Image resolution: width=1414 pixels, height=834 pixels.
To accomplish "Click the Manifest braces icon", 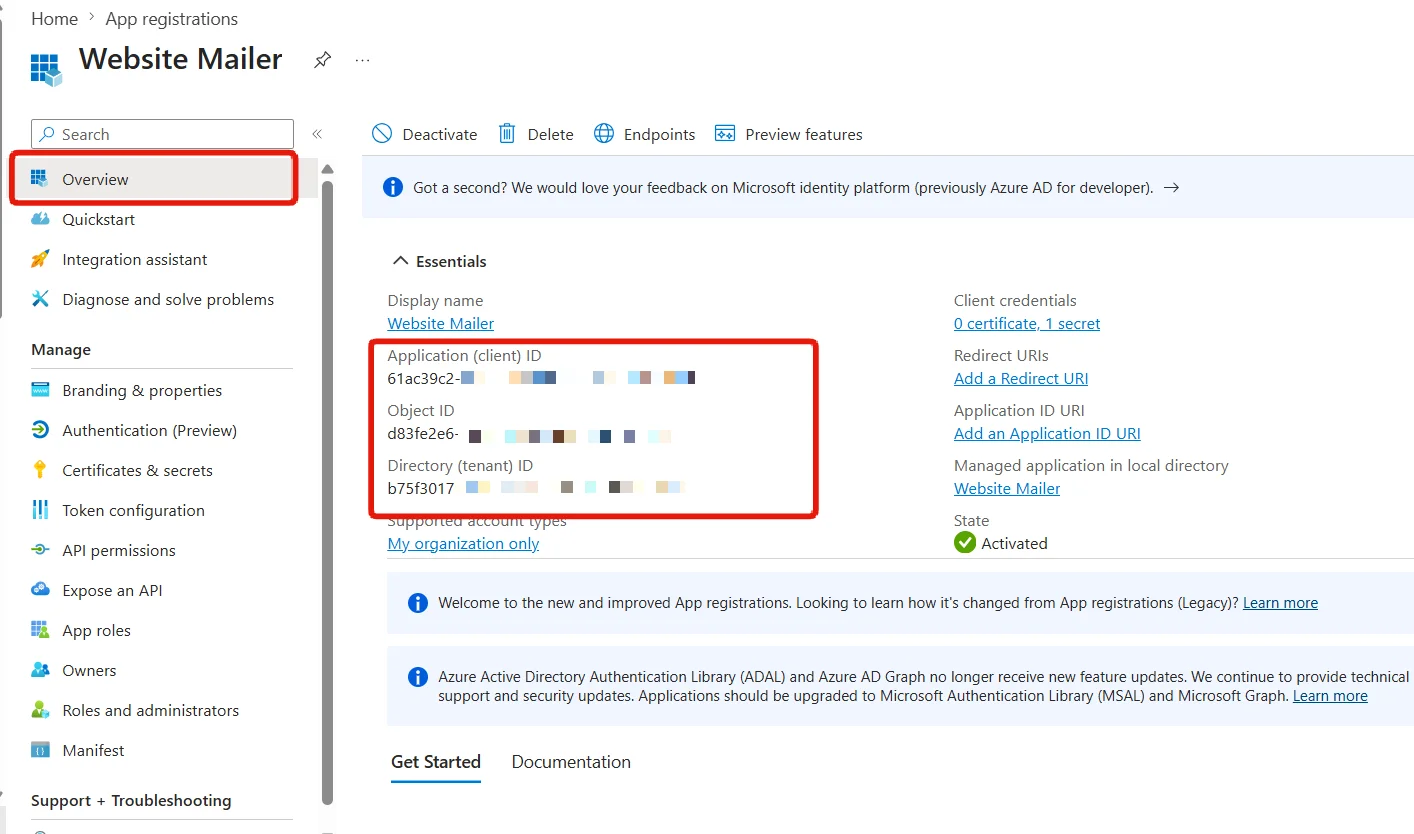I will pyautogui.click(x=40, y=750).
